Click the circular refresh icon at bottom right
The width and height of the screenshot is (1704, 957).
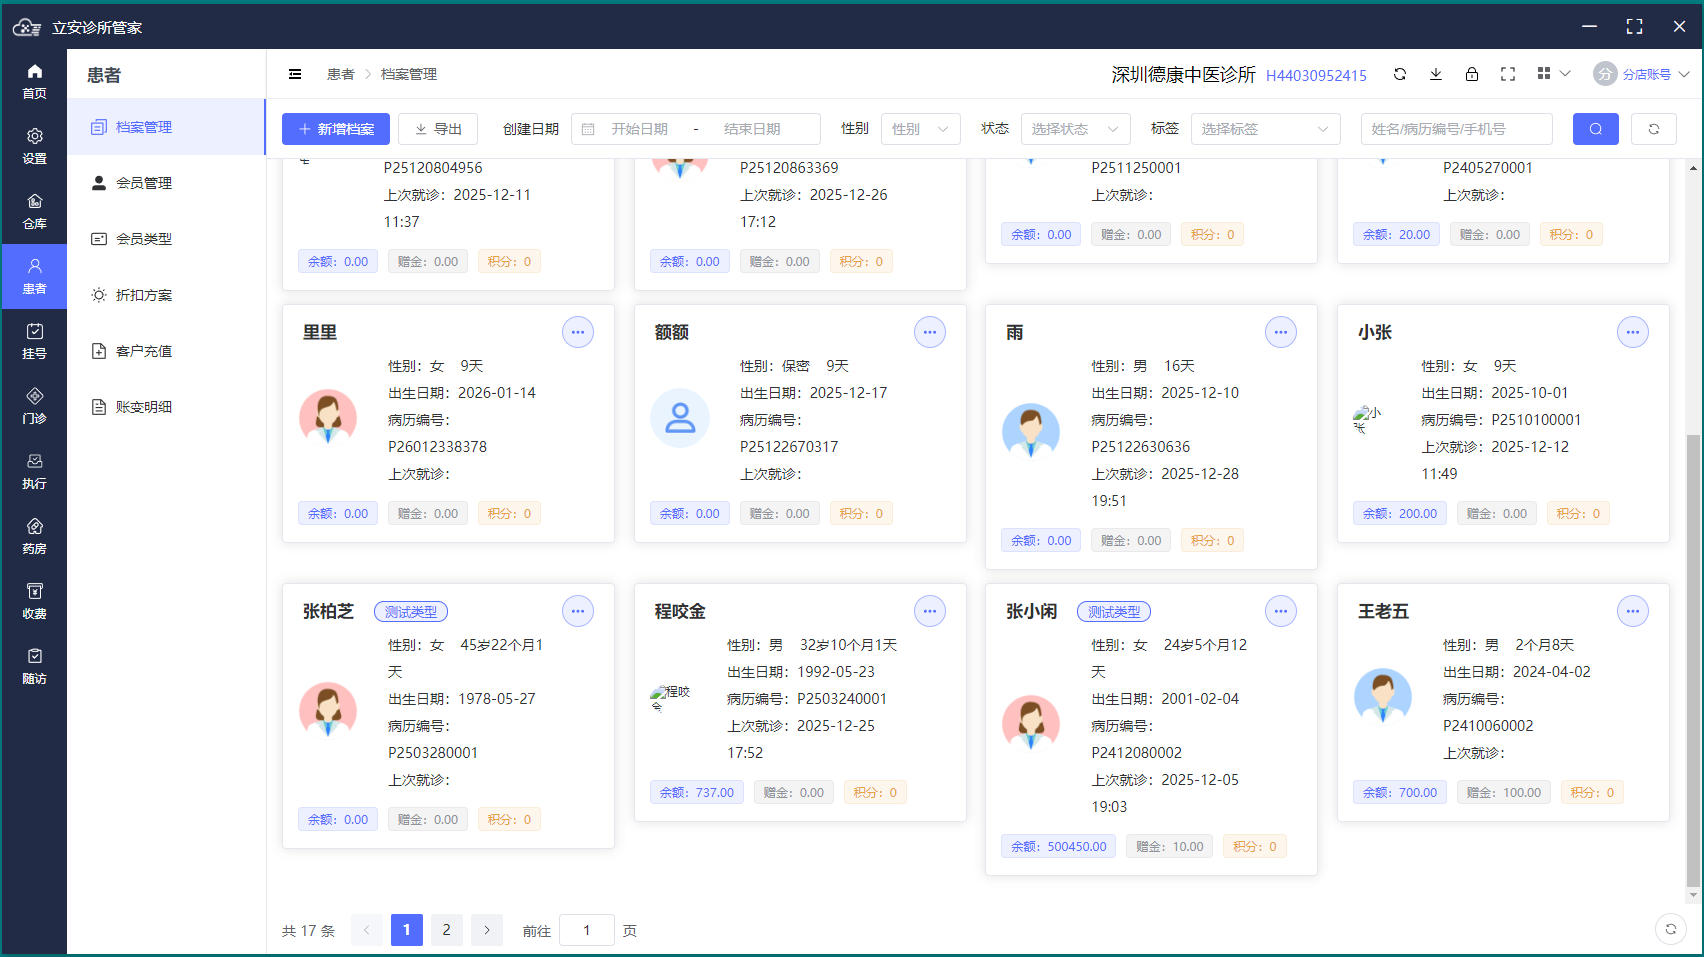point(1671,929)
